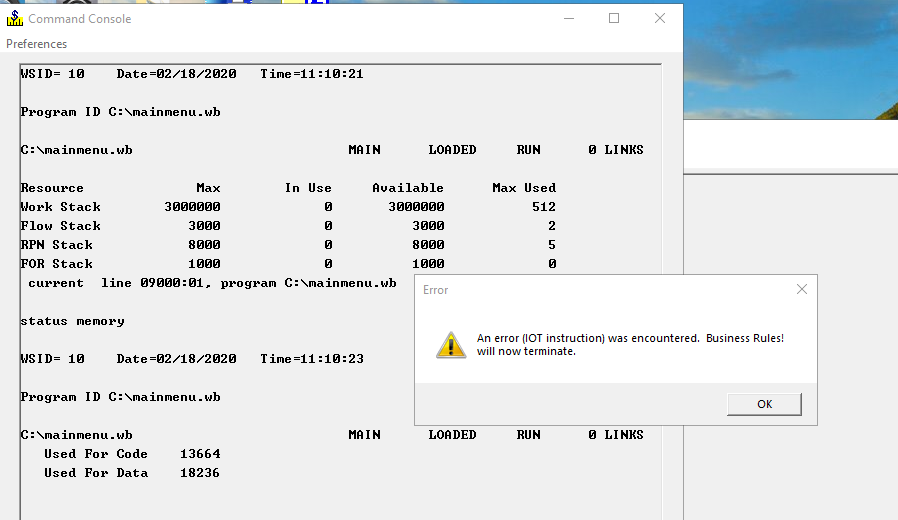Click the yellow warning triangle icon
This screenshot has height=520, width=898.
pos(451,344)
